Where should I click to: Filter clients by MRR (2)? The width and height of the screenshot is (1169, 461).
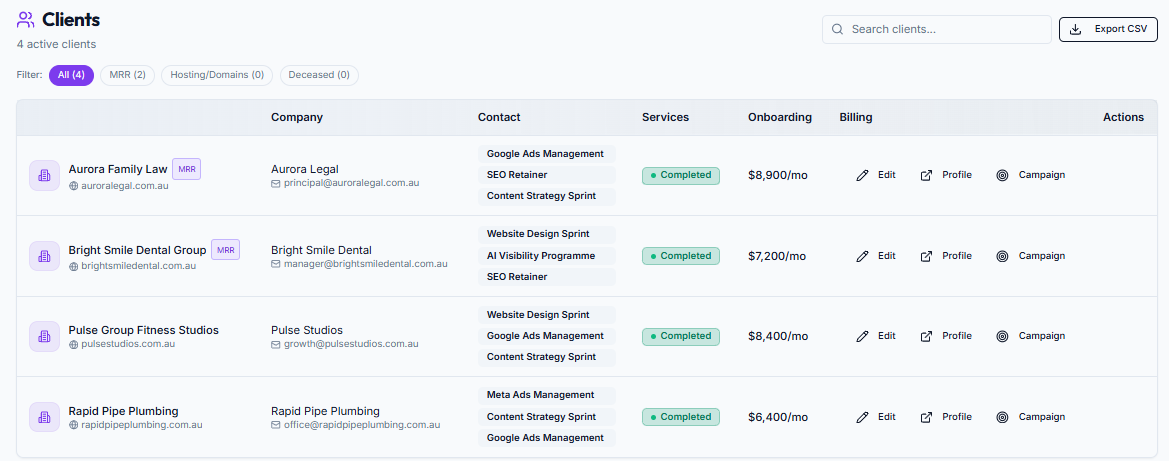pos(127,75)
